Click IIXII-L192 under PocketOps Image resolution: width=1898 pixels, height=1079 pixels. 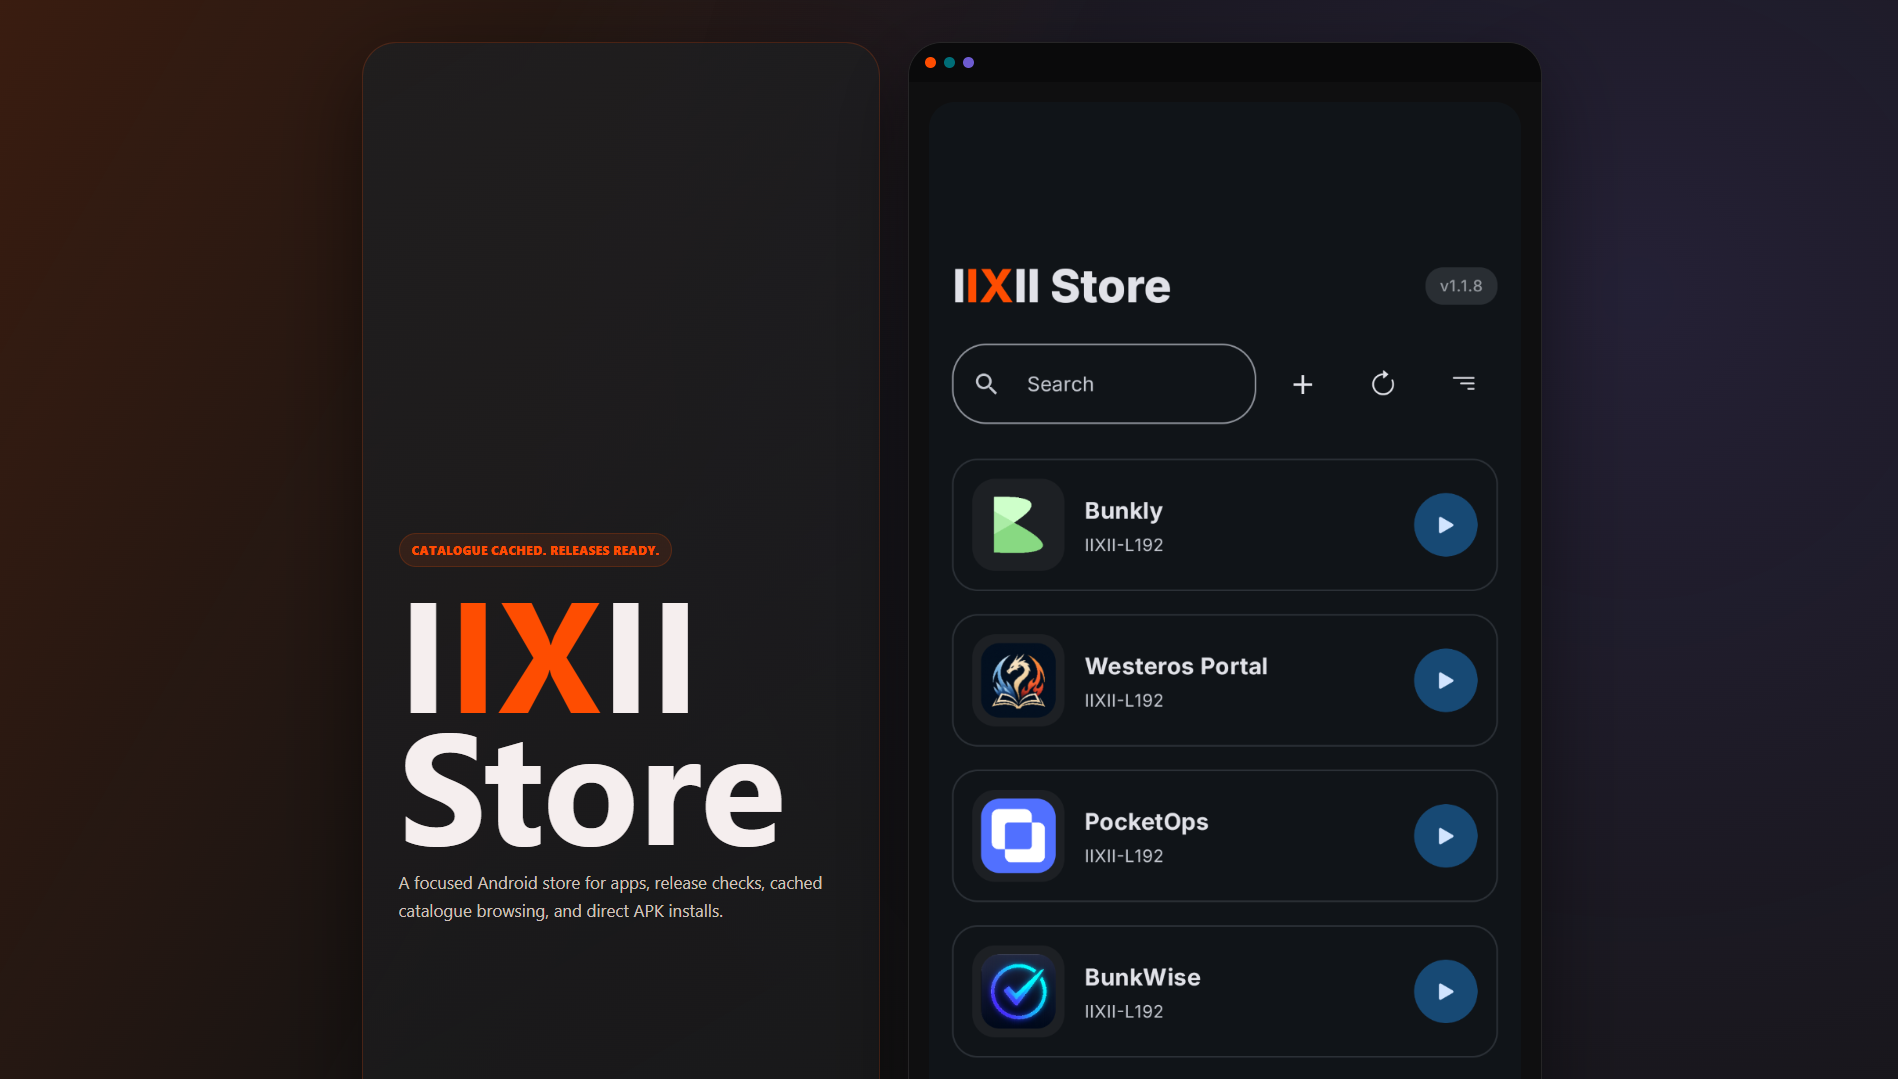1124,856
